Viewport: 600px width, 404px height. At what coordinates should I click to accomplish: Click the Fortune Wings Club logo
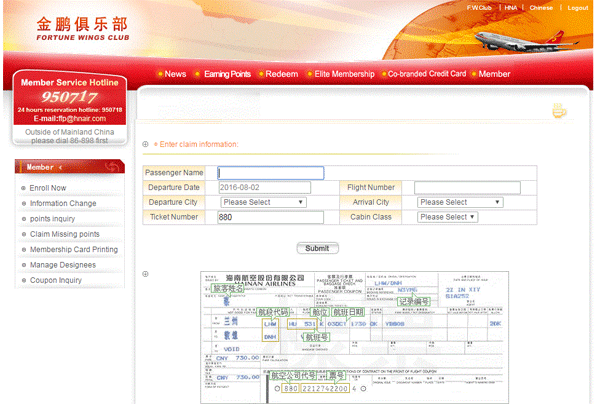(83, 29)
